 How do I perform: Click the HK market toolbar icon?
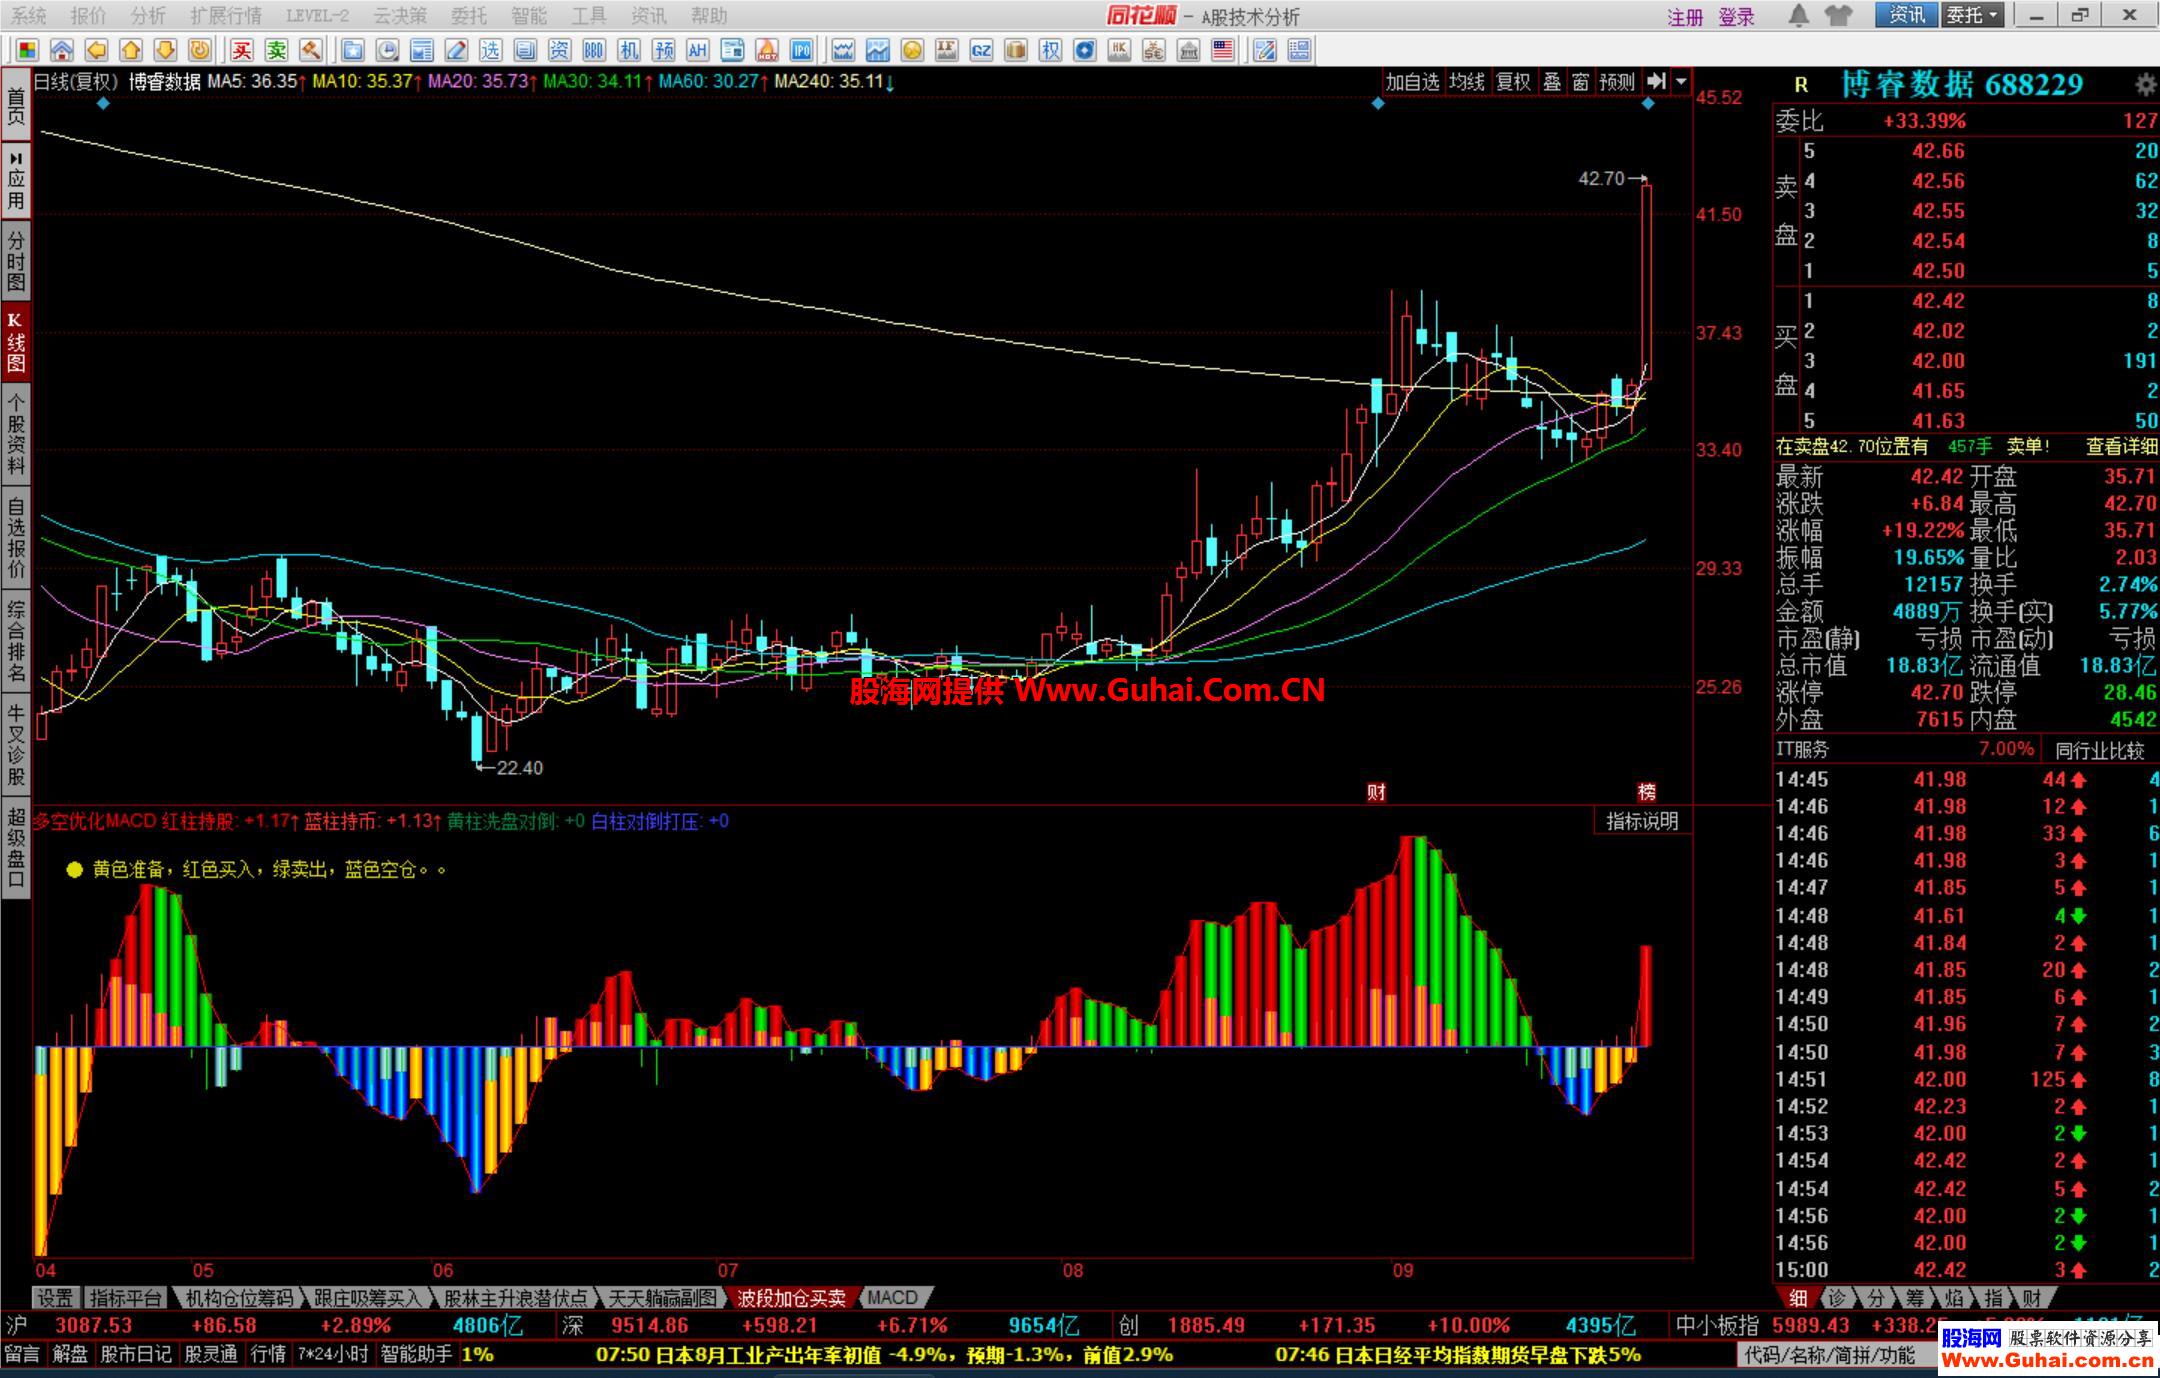(1119, 50)
